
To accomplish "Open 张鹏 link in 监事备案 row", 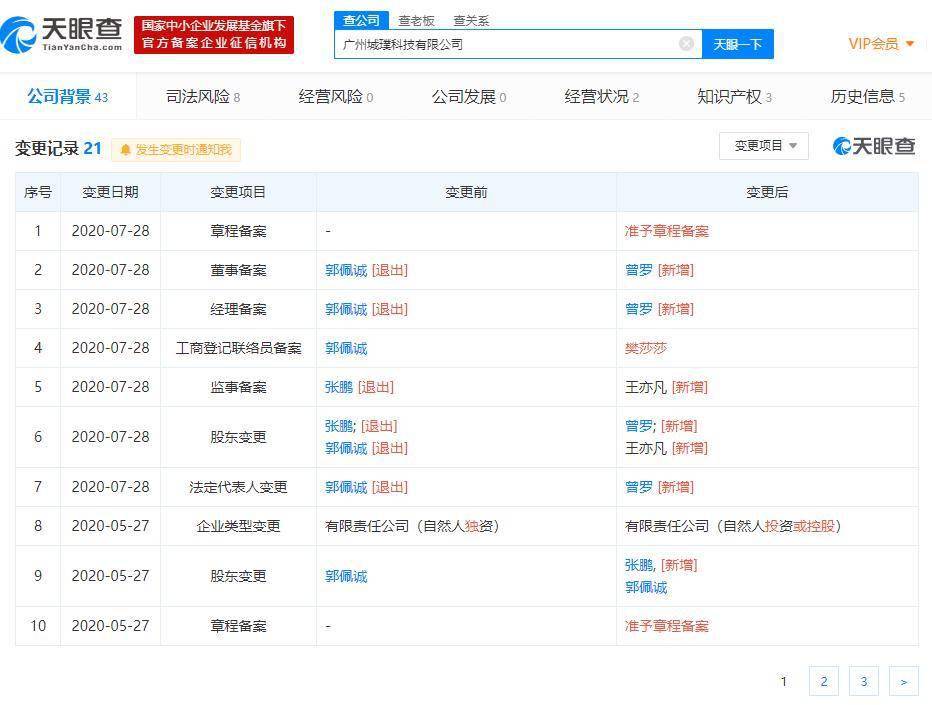I will pos(339,387).
